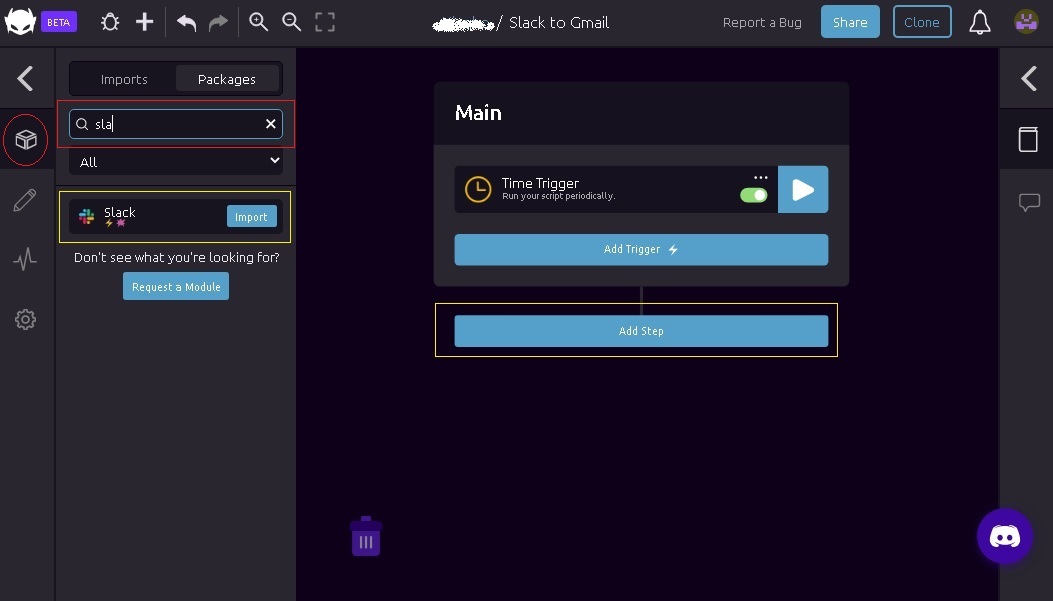Open the docs page icon on right
The height and width of the screenshot is (601, 1053).
pyautogui.click(x=1028, y=139)
